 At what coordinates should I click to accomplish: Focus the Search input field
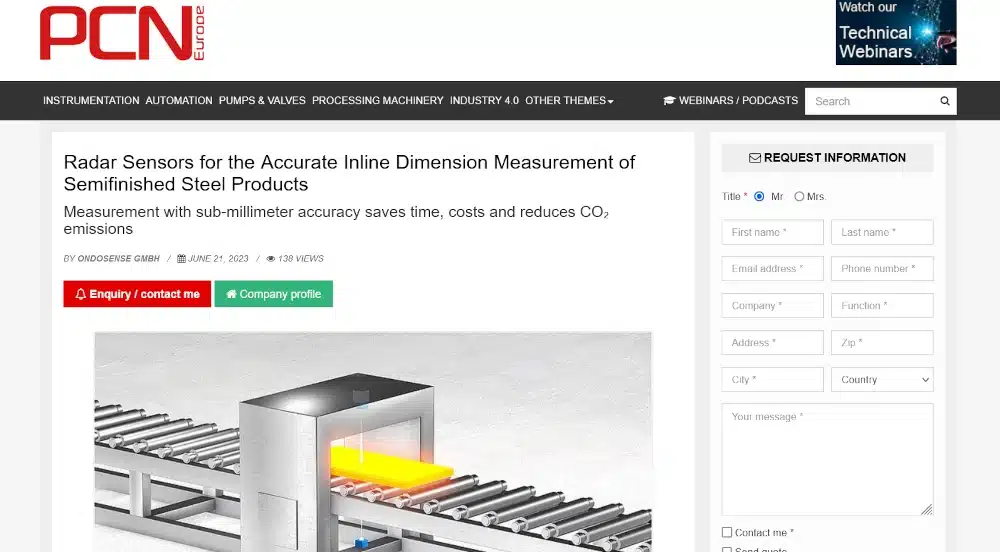(x=871, y=101)
